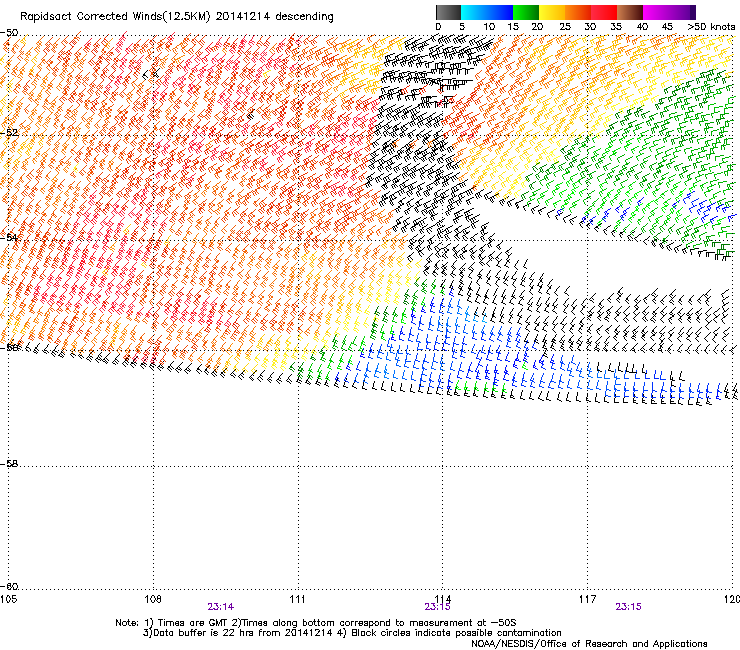Click the '15' label under the color bar
Image resolution: width=740 pixels, height=650 pixels.
513,27
